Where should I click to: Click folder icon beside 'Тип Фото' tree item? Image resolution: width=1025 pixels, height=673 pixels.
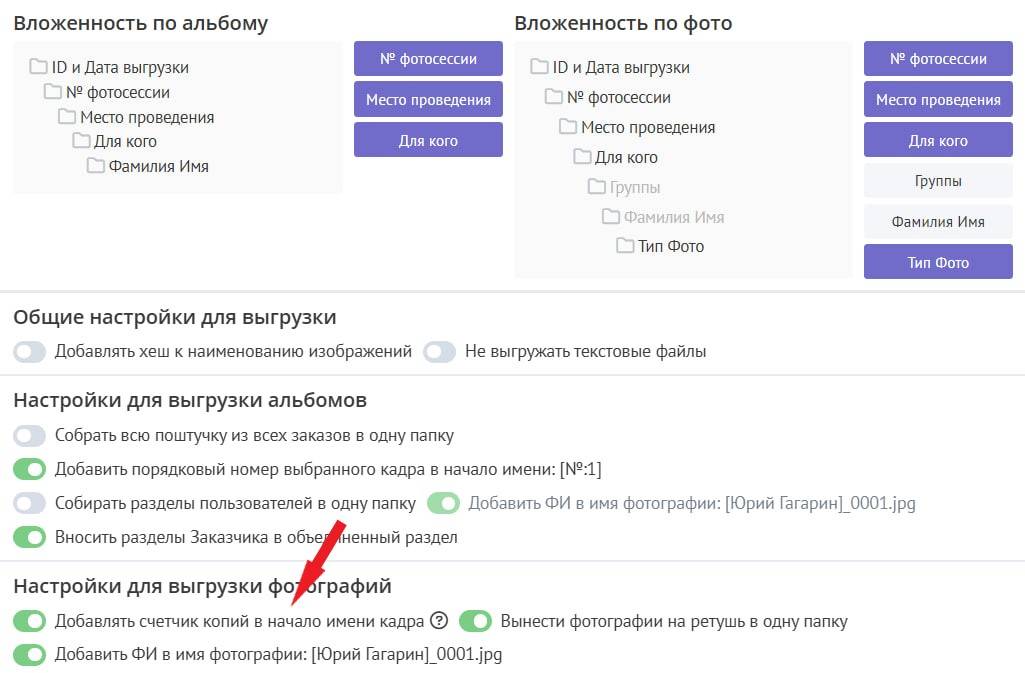625,246
